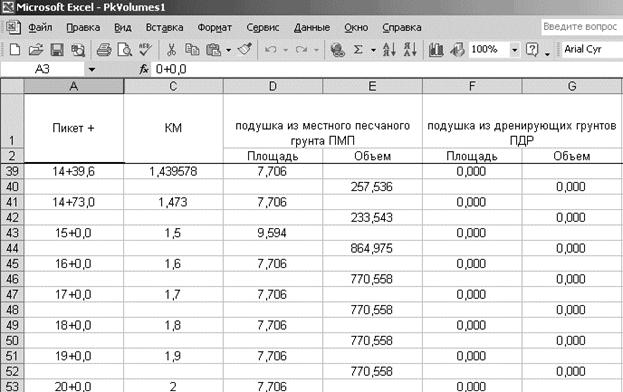Print the sheet with the printer icon
This screenshot has height=392, width=623.
point(104,50)
